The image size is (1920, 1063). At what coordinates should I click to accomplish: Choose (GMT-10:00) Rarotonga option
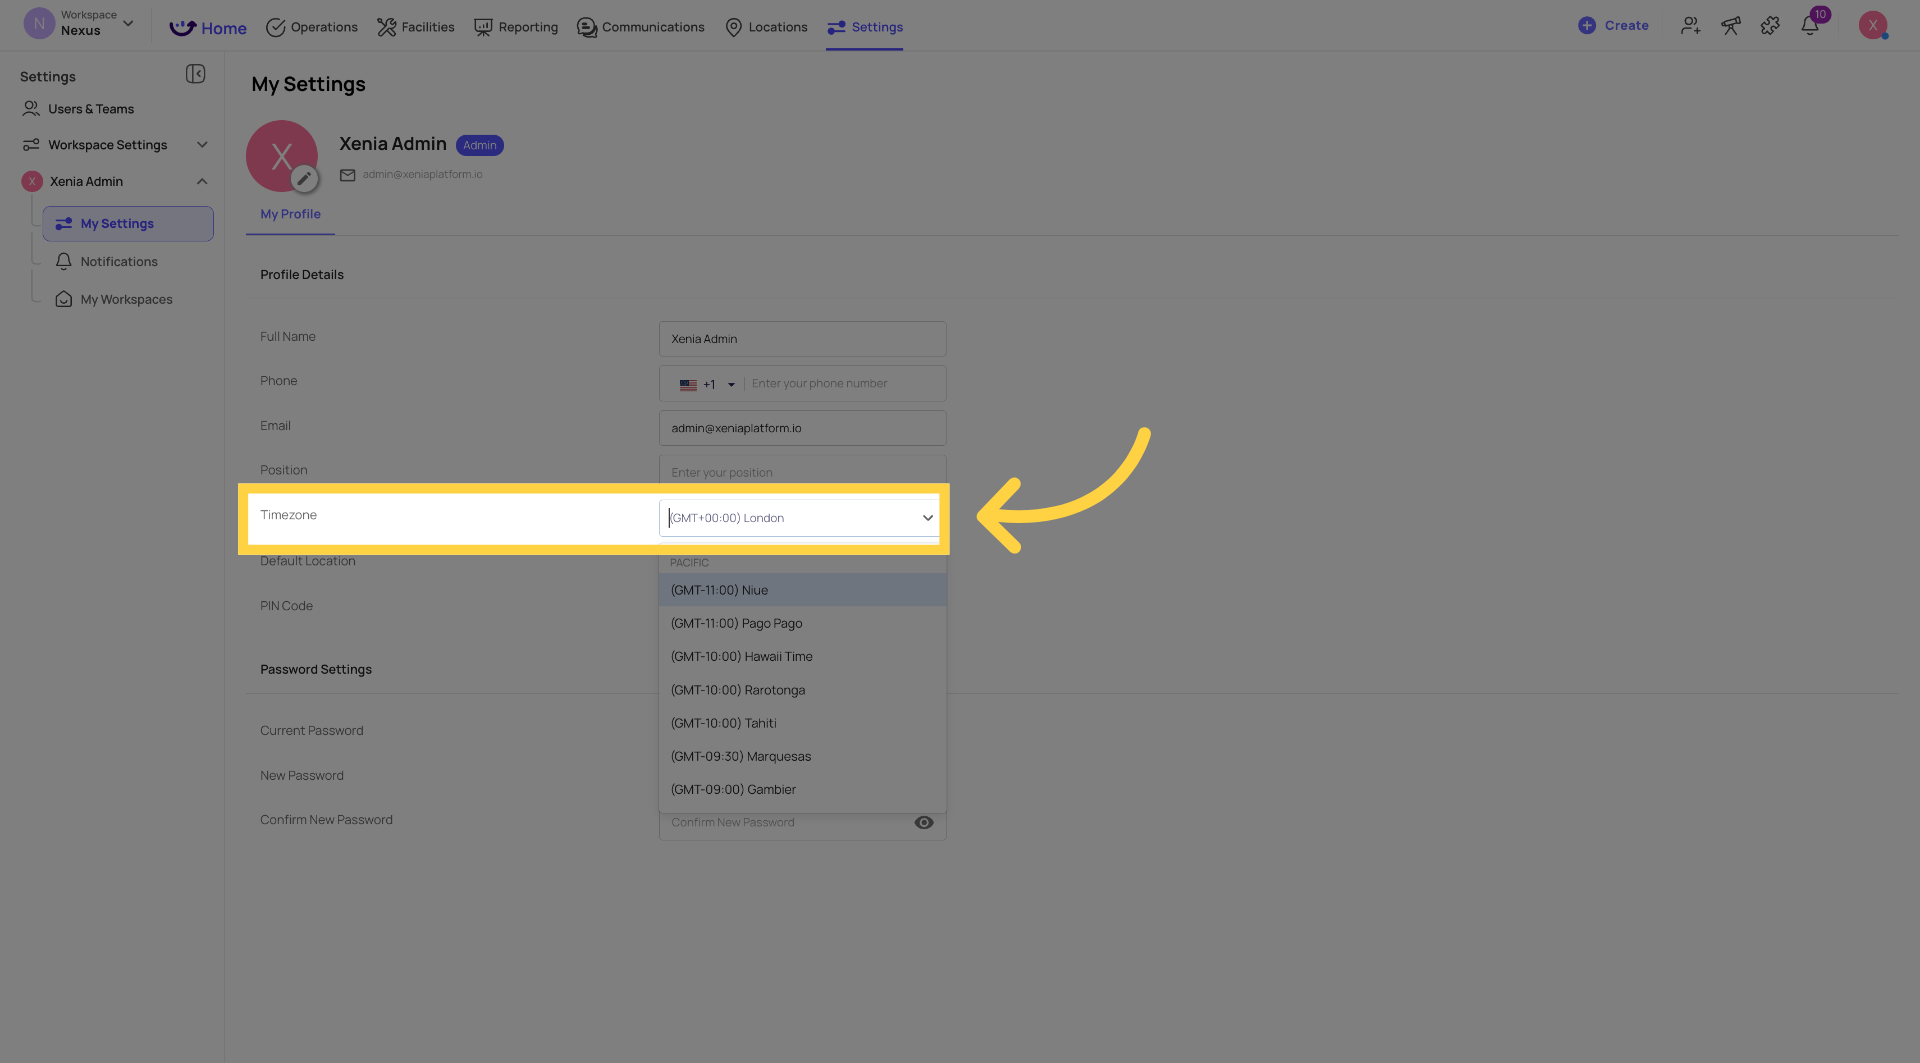coord(802,690)
